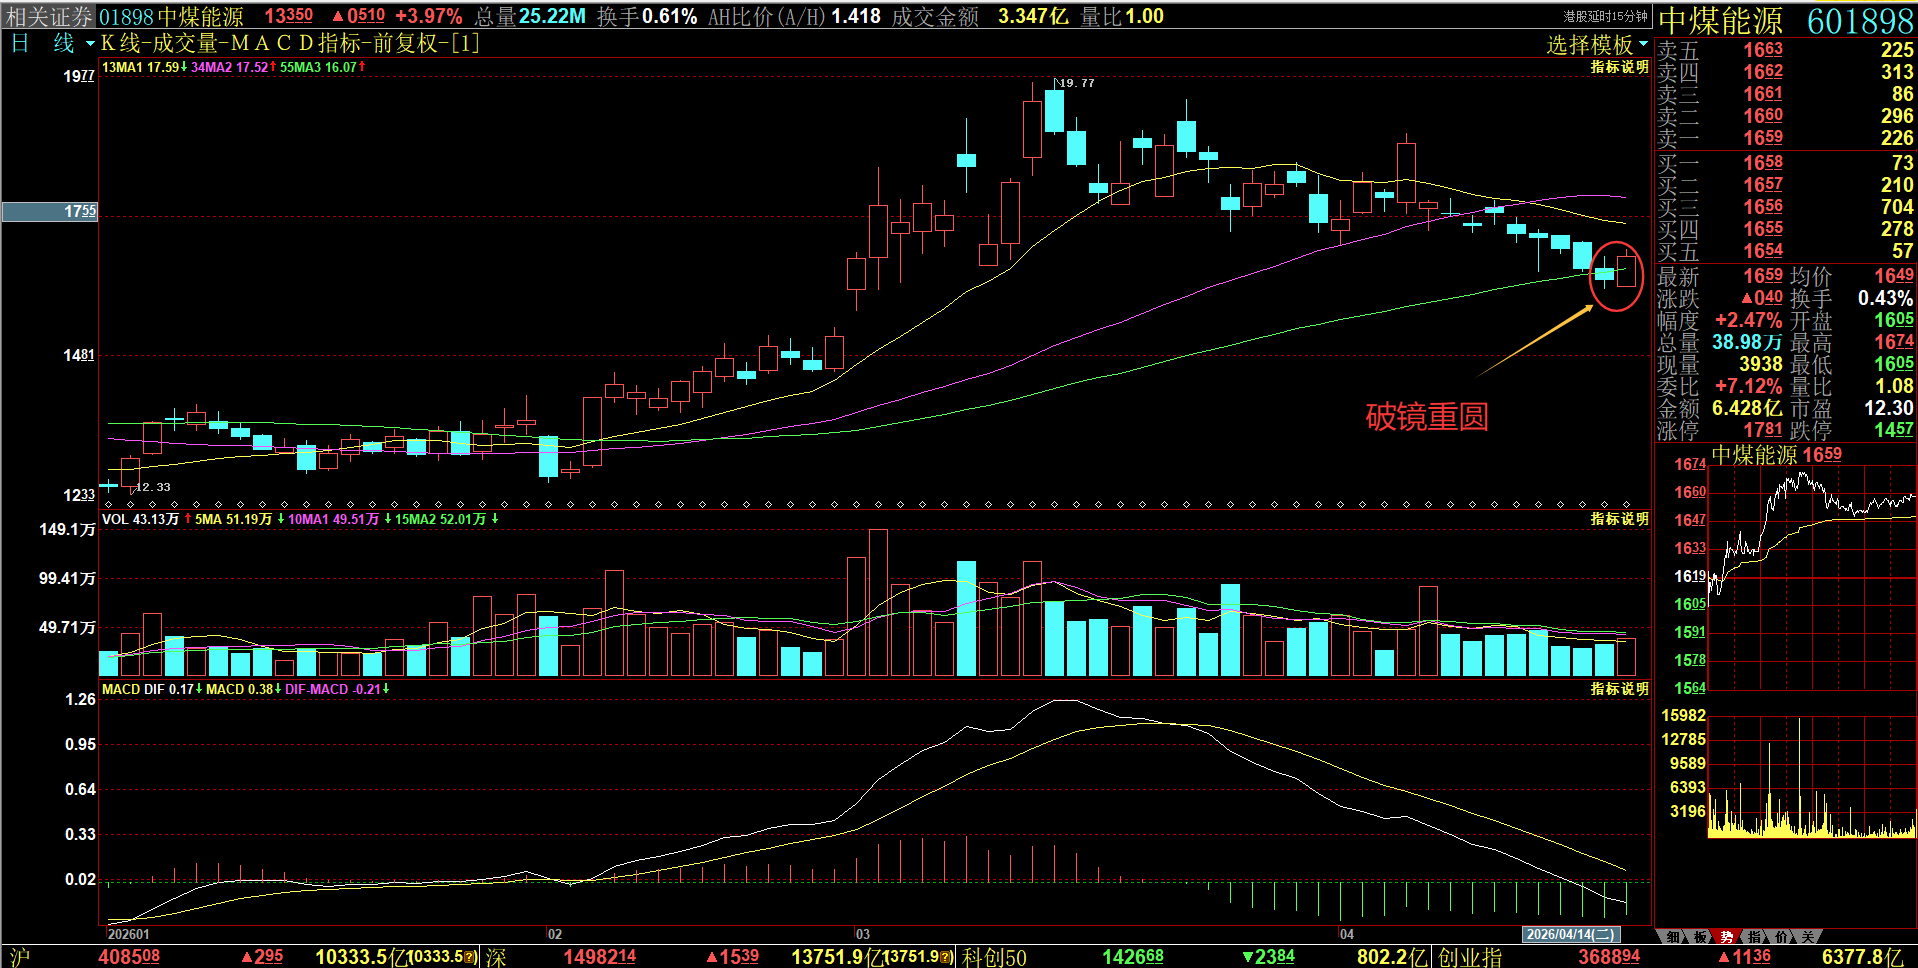The width and height of the screenshot is (1918, 968).
Task: Click the 中煤能源 601898 stock header
Action: point(1786,20)
